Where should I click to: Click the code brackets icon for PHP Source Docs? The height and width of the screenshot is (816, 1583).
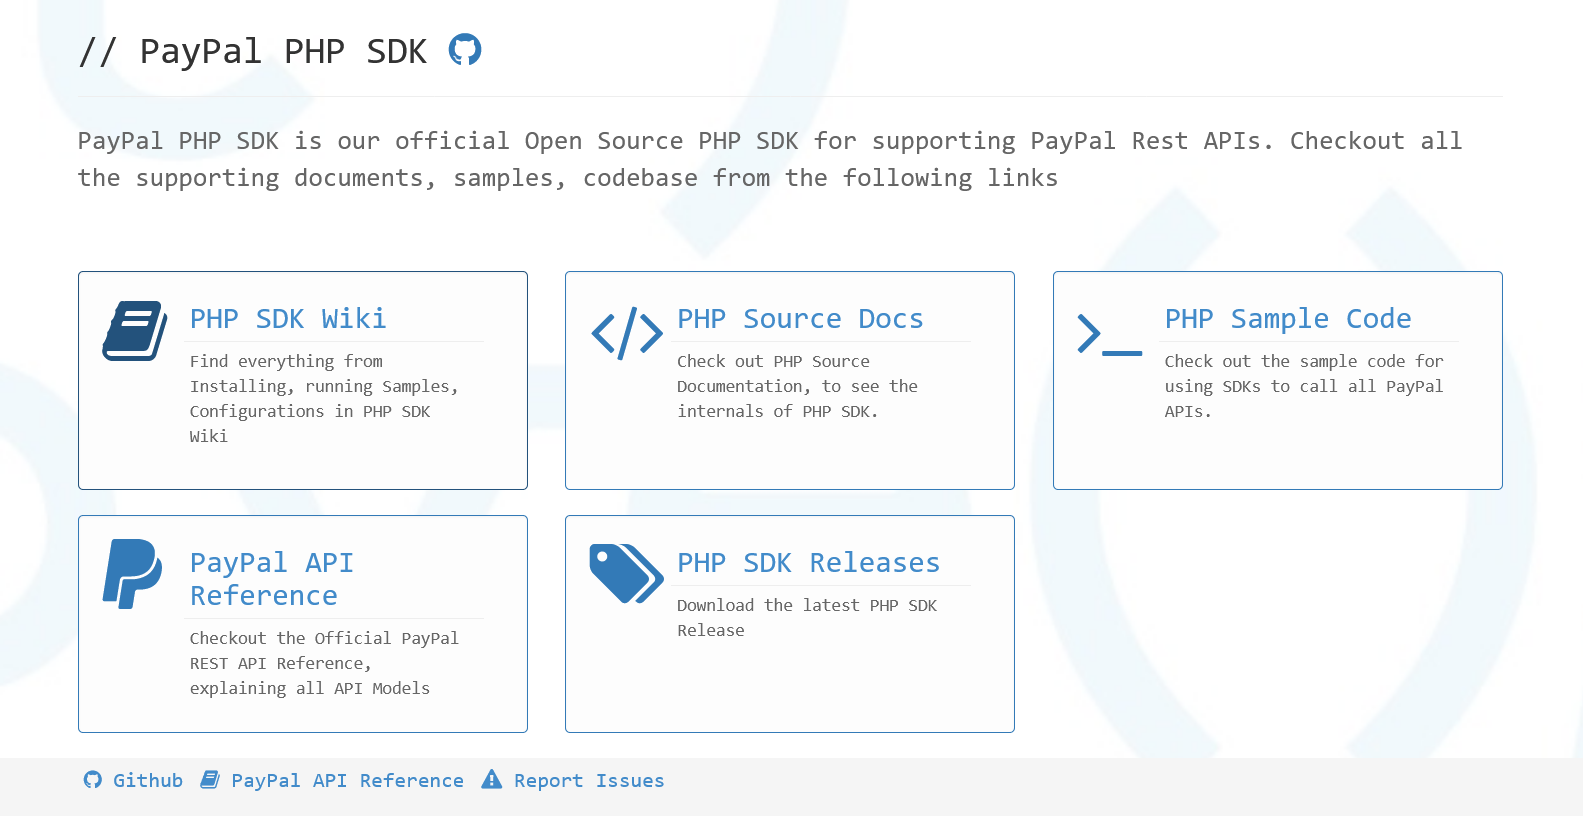627,333
